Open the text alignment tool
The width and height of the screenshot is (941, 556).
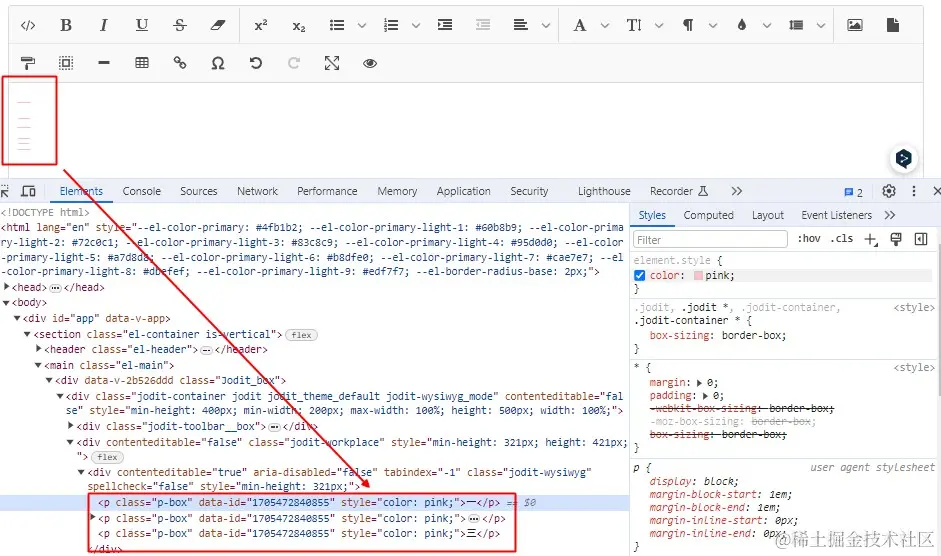click(x=520, y=25)
